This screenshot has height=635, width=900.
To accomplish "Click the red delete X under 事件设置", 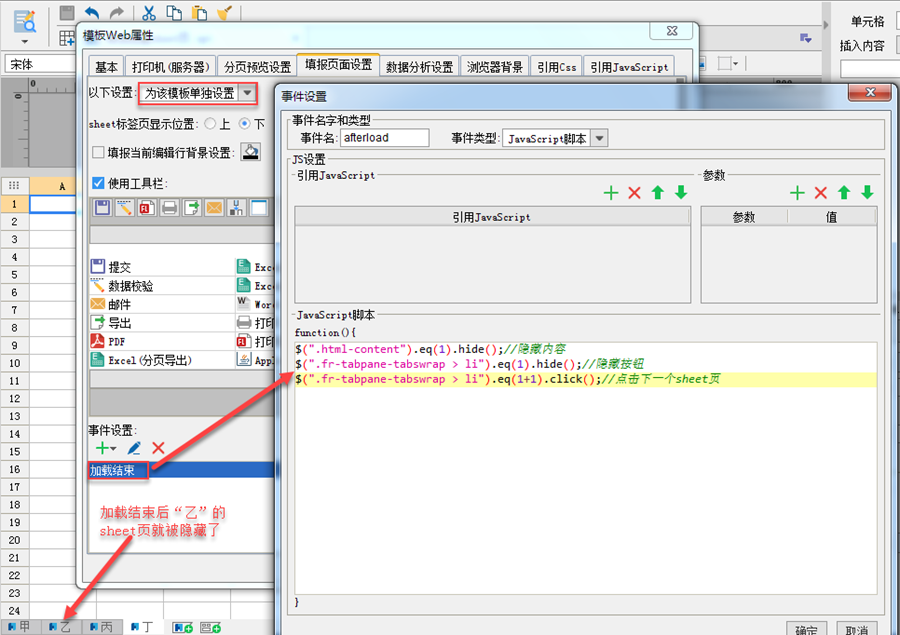I will 158,448.
